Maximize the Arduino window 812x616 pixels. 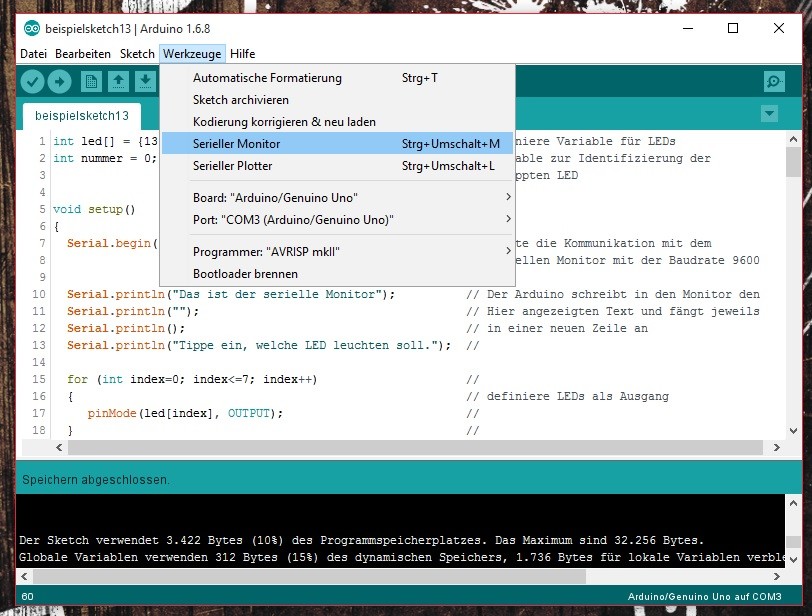[x=733, y=28]
